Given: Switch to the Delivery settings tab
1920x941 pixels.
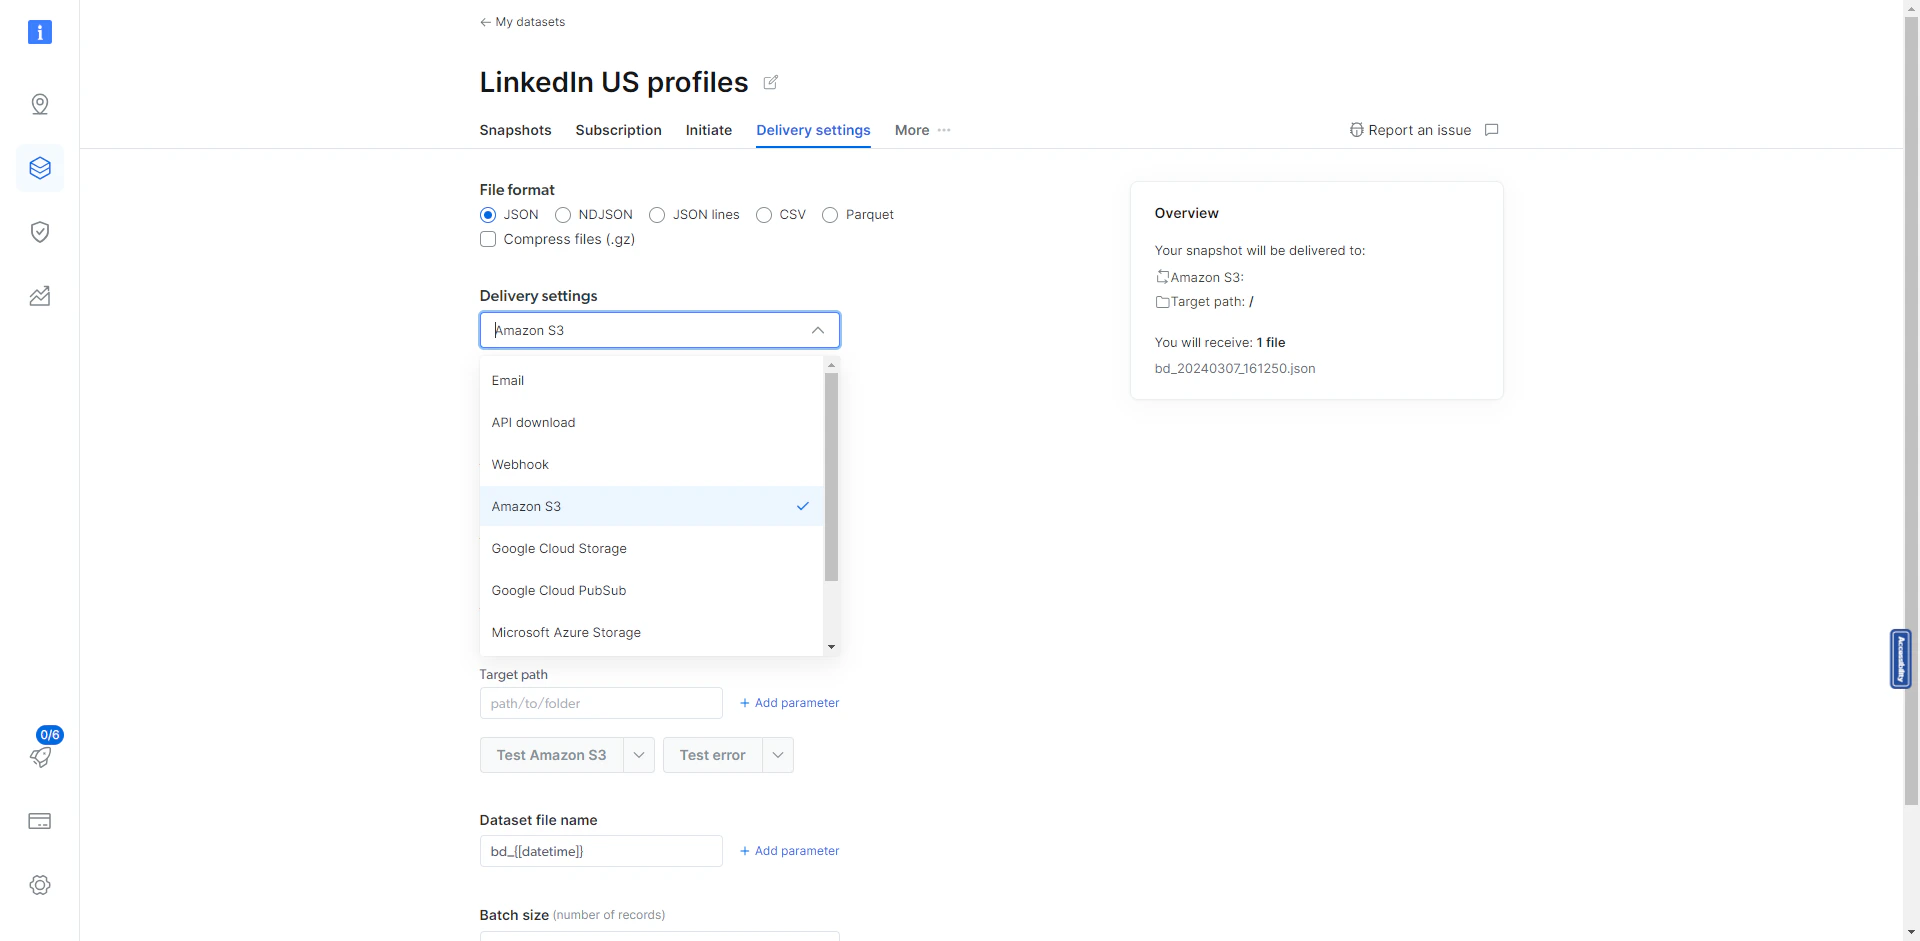Looking at the screenshot, I should (813, 130).
